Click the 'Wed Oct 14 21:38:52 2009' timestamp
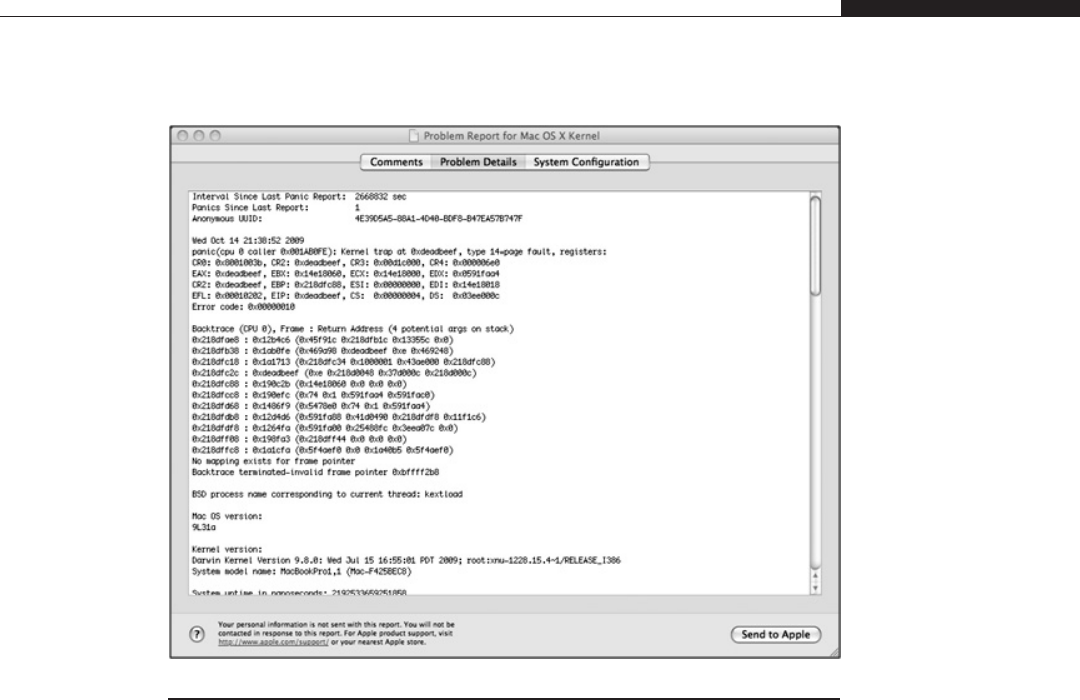The image size is (1080, 700). 248,241
